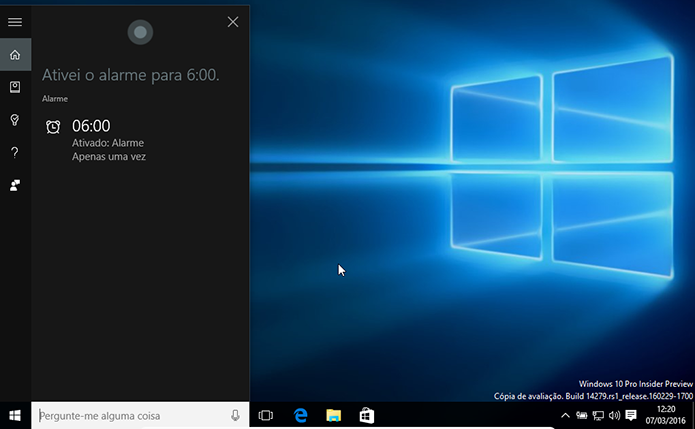
Task: Open the volume speaker tray icon
Action: 614,415
